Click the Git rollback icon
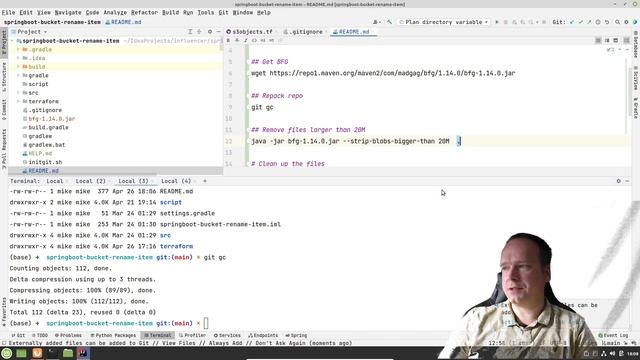Image resolution: width=640 pixels, height=360 pixels. pos(607,22)
